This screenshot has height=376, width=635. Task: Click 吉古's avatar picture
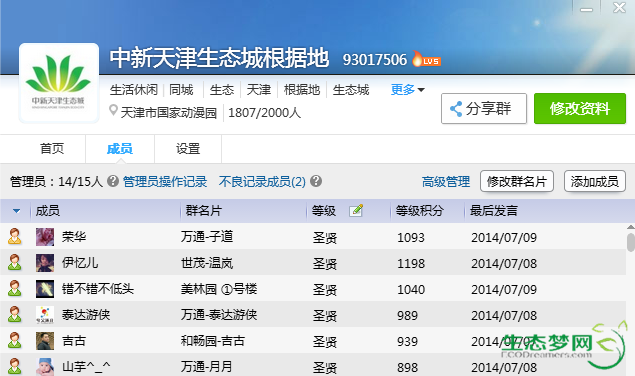tap(45, 341)
